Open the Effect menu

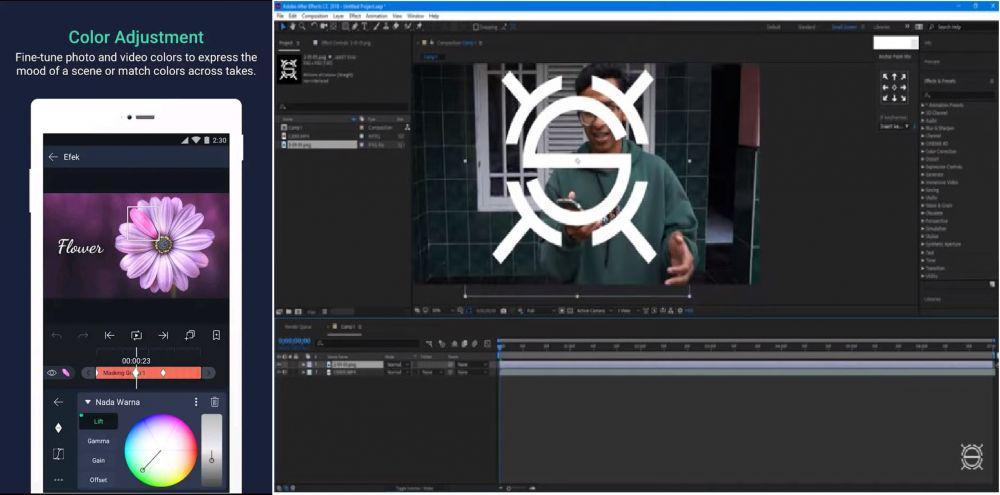355,15
